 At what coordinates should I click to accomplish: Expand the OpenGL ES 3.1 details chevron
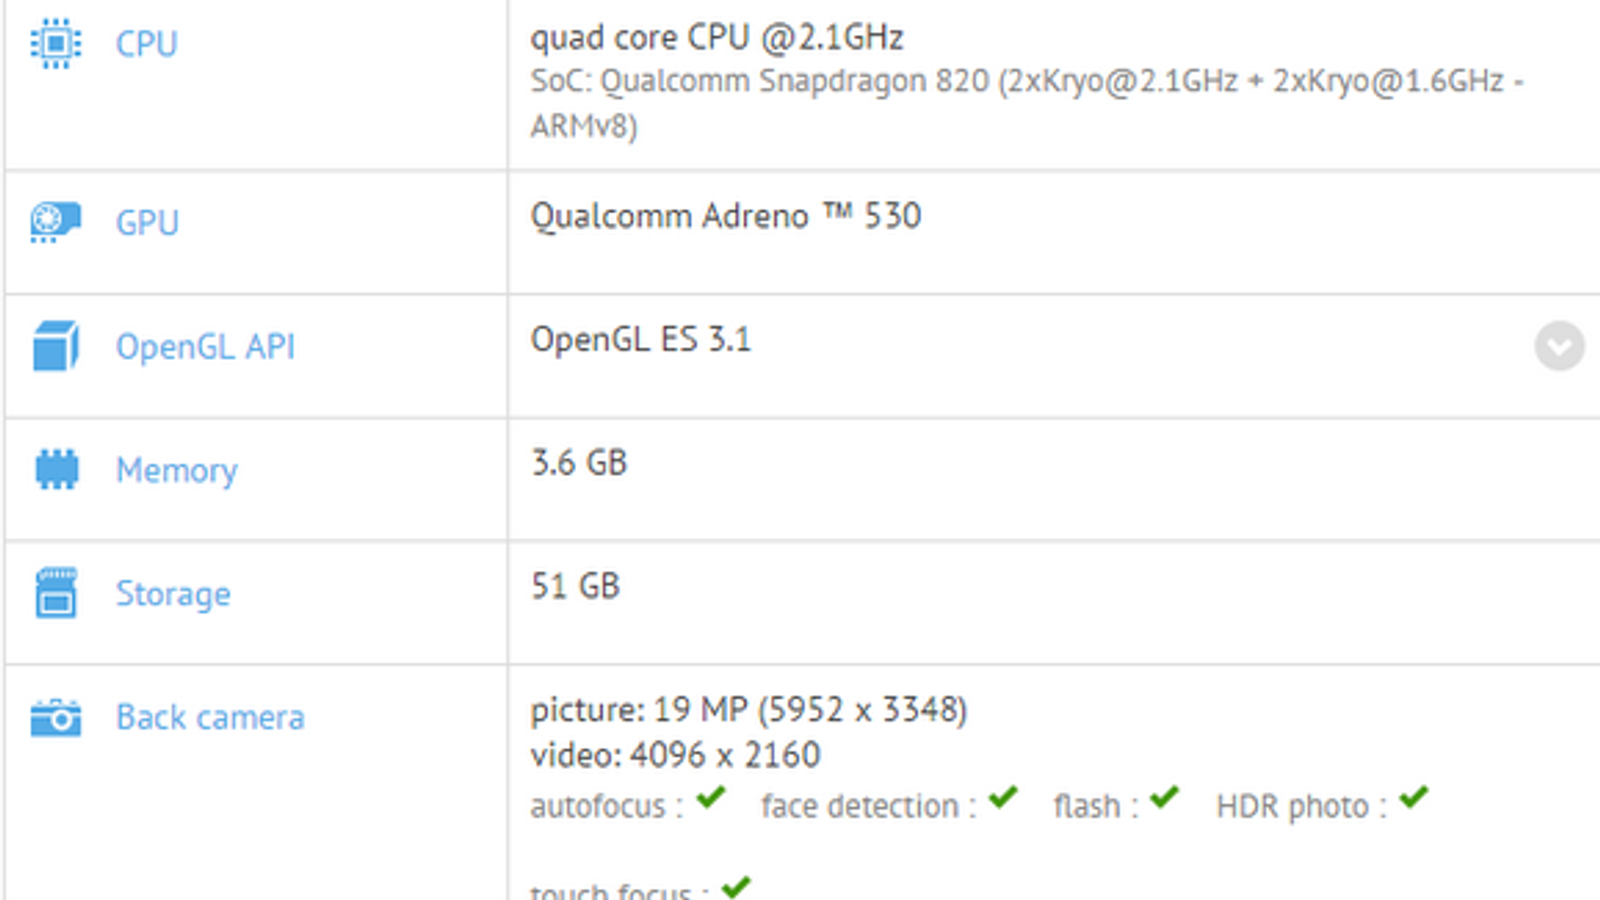pyautogui.click(x=1559, y=346)
